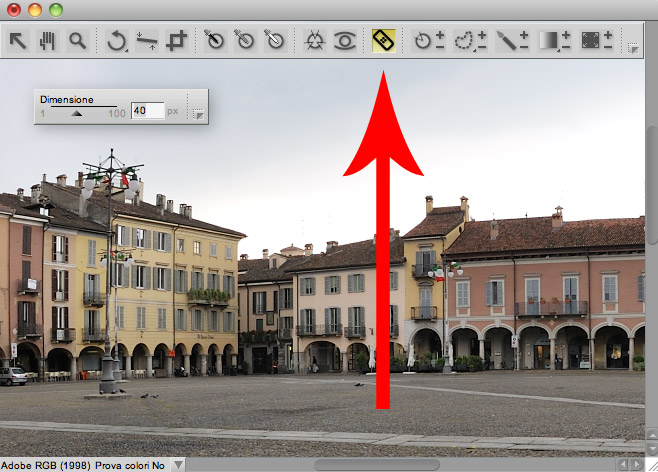The height and width of the screenshot is (472, 658).
Task: Collapse the Dimensione panel using corner icon
Action: click(198, 114)
